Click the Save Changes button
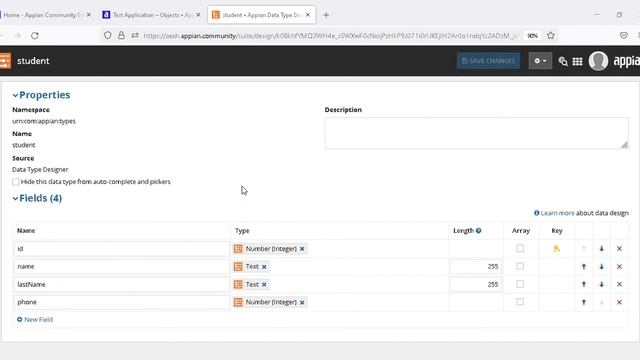This screenshot has width=640, height=360. 488,61
